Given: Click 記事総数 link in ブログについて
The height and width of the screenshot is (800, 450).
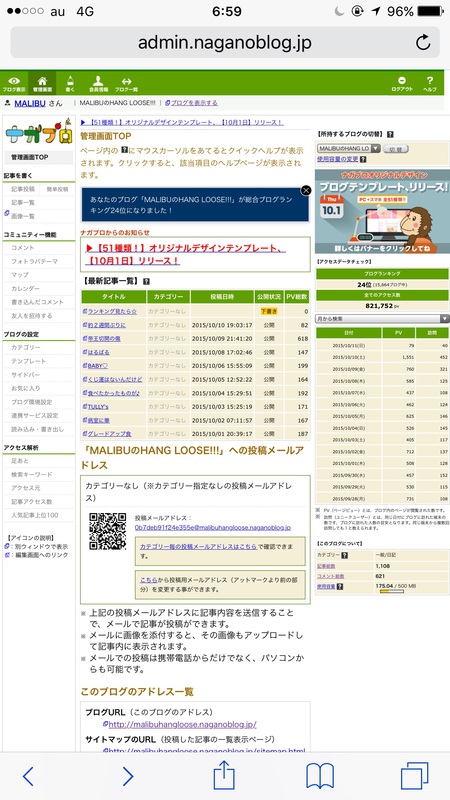Looking at the screenshot, I should pos(326,566).
